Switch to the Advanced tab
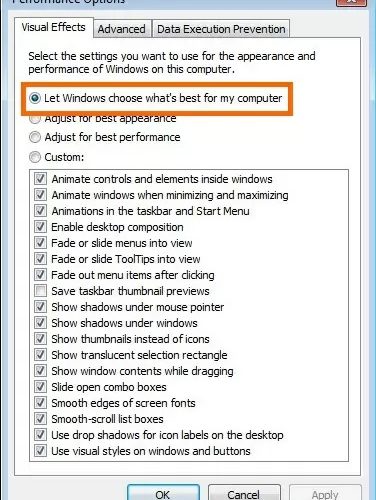 pyautogui.click(x=121, y=29)
